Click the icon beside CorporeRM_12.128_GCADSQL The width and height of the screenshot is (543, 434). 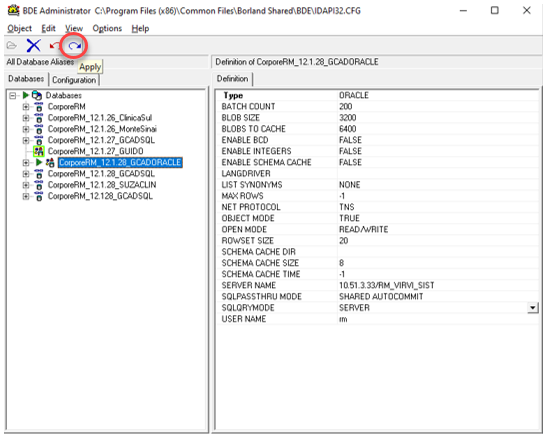[39, 196]
